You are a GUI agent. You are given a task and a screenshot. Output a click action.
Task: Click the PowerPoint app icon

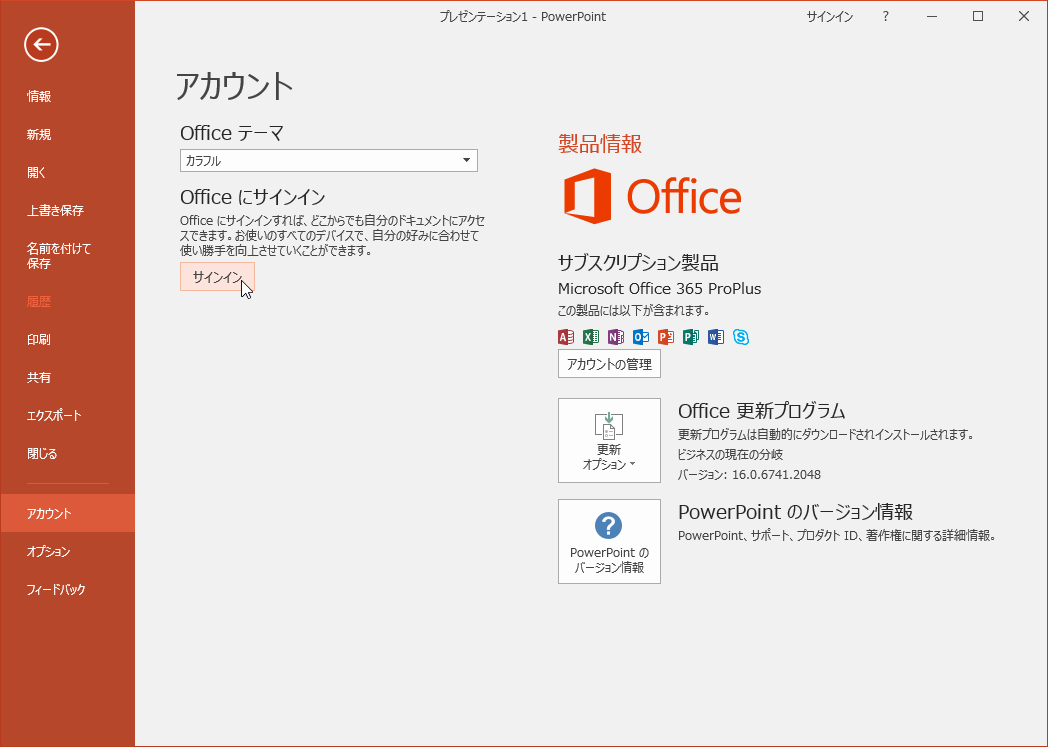point(666,337)
